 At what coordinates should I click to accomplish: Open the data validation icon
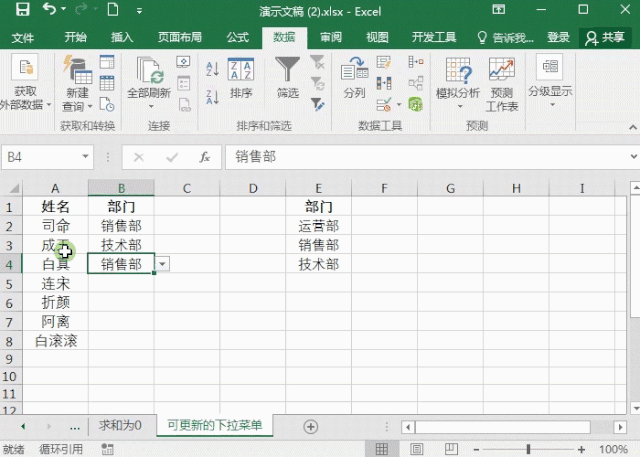click(384, 104)
